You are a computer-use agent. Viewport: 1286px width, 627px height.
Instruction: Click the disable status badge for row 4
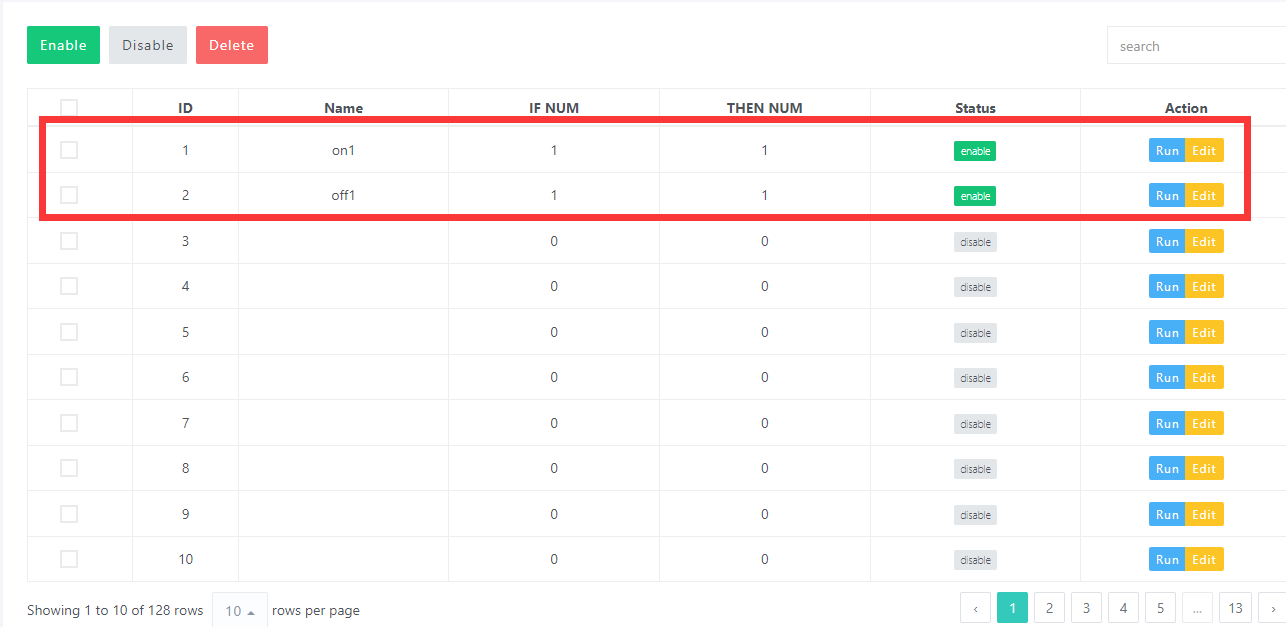pyautogui.click(x=975, y=287)
